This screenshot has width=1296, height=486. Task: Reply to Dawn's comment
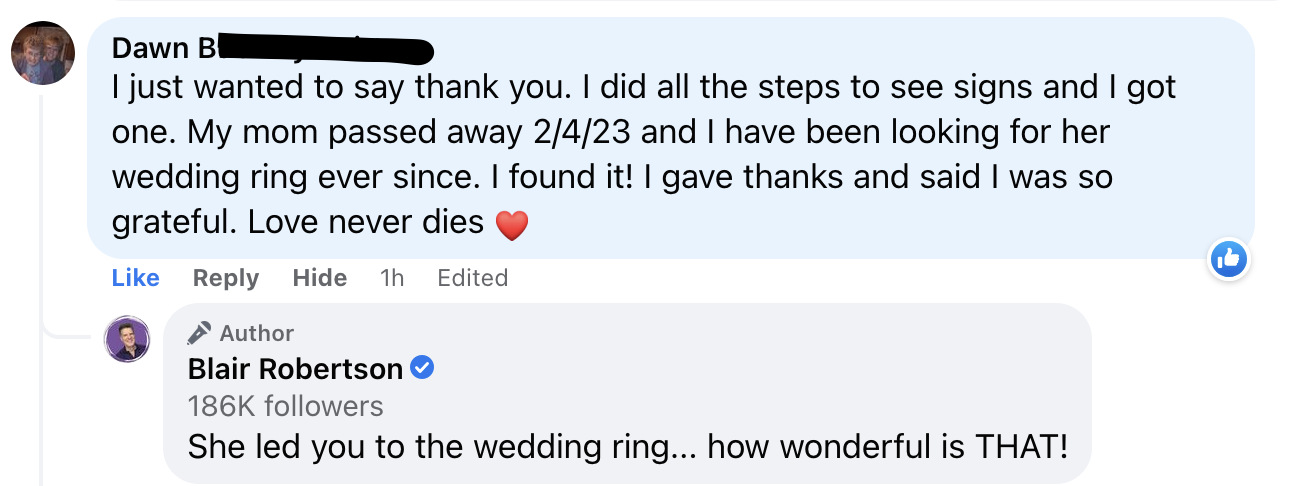coord(225,278)
